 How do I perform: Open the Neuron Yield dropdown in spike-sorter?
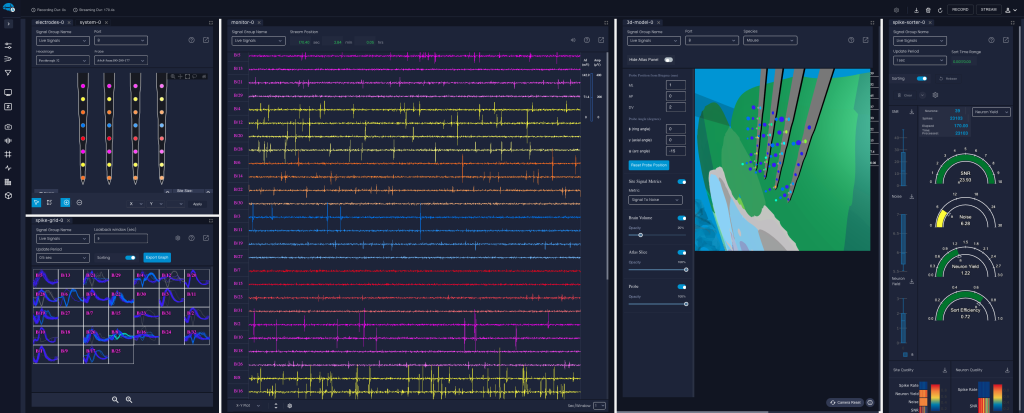point(991,112)
